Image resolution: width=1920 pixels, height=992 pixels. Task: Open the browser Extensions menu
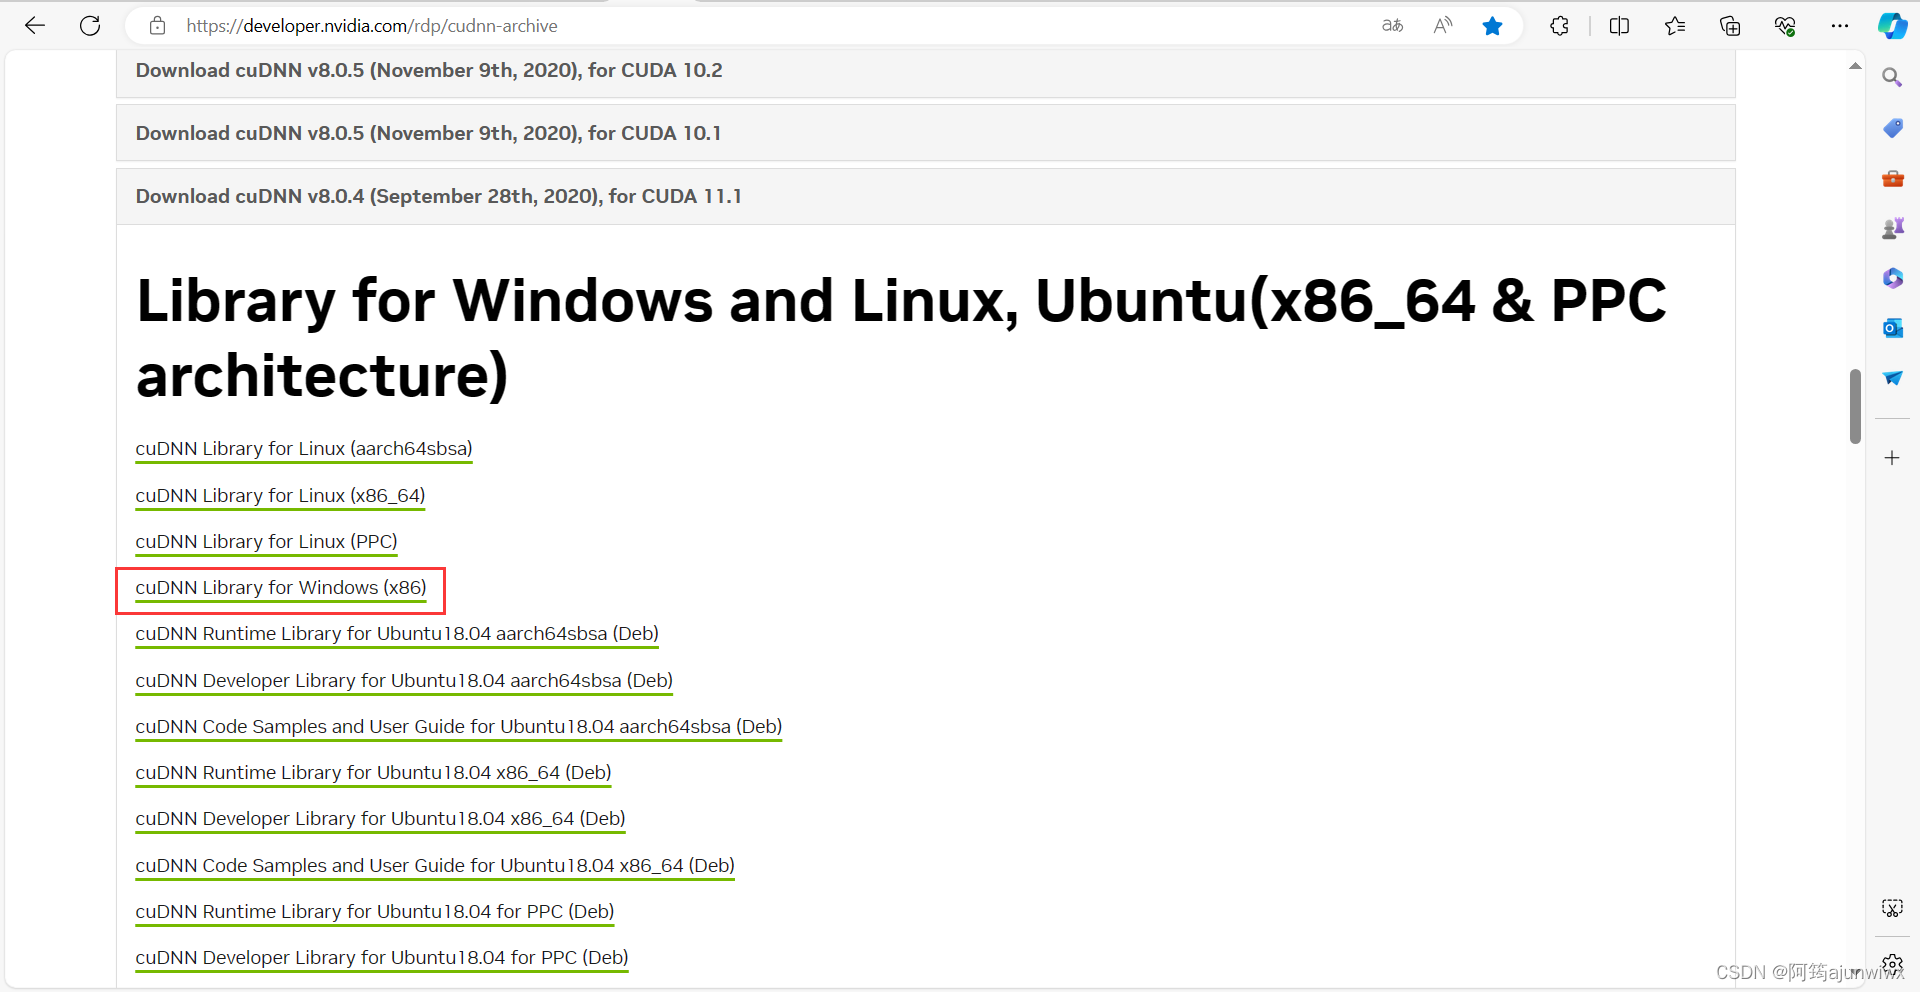coord(1559,26)
